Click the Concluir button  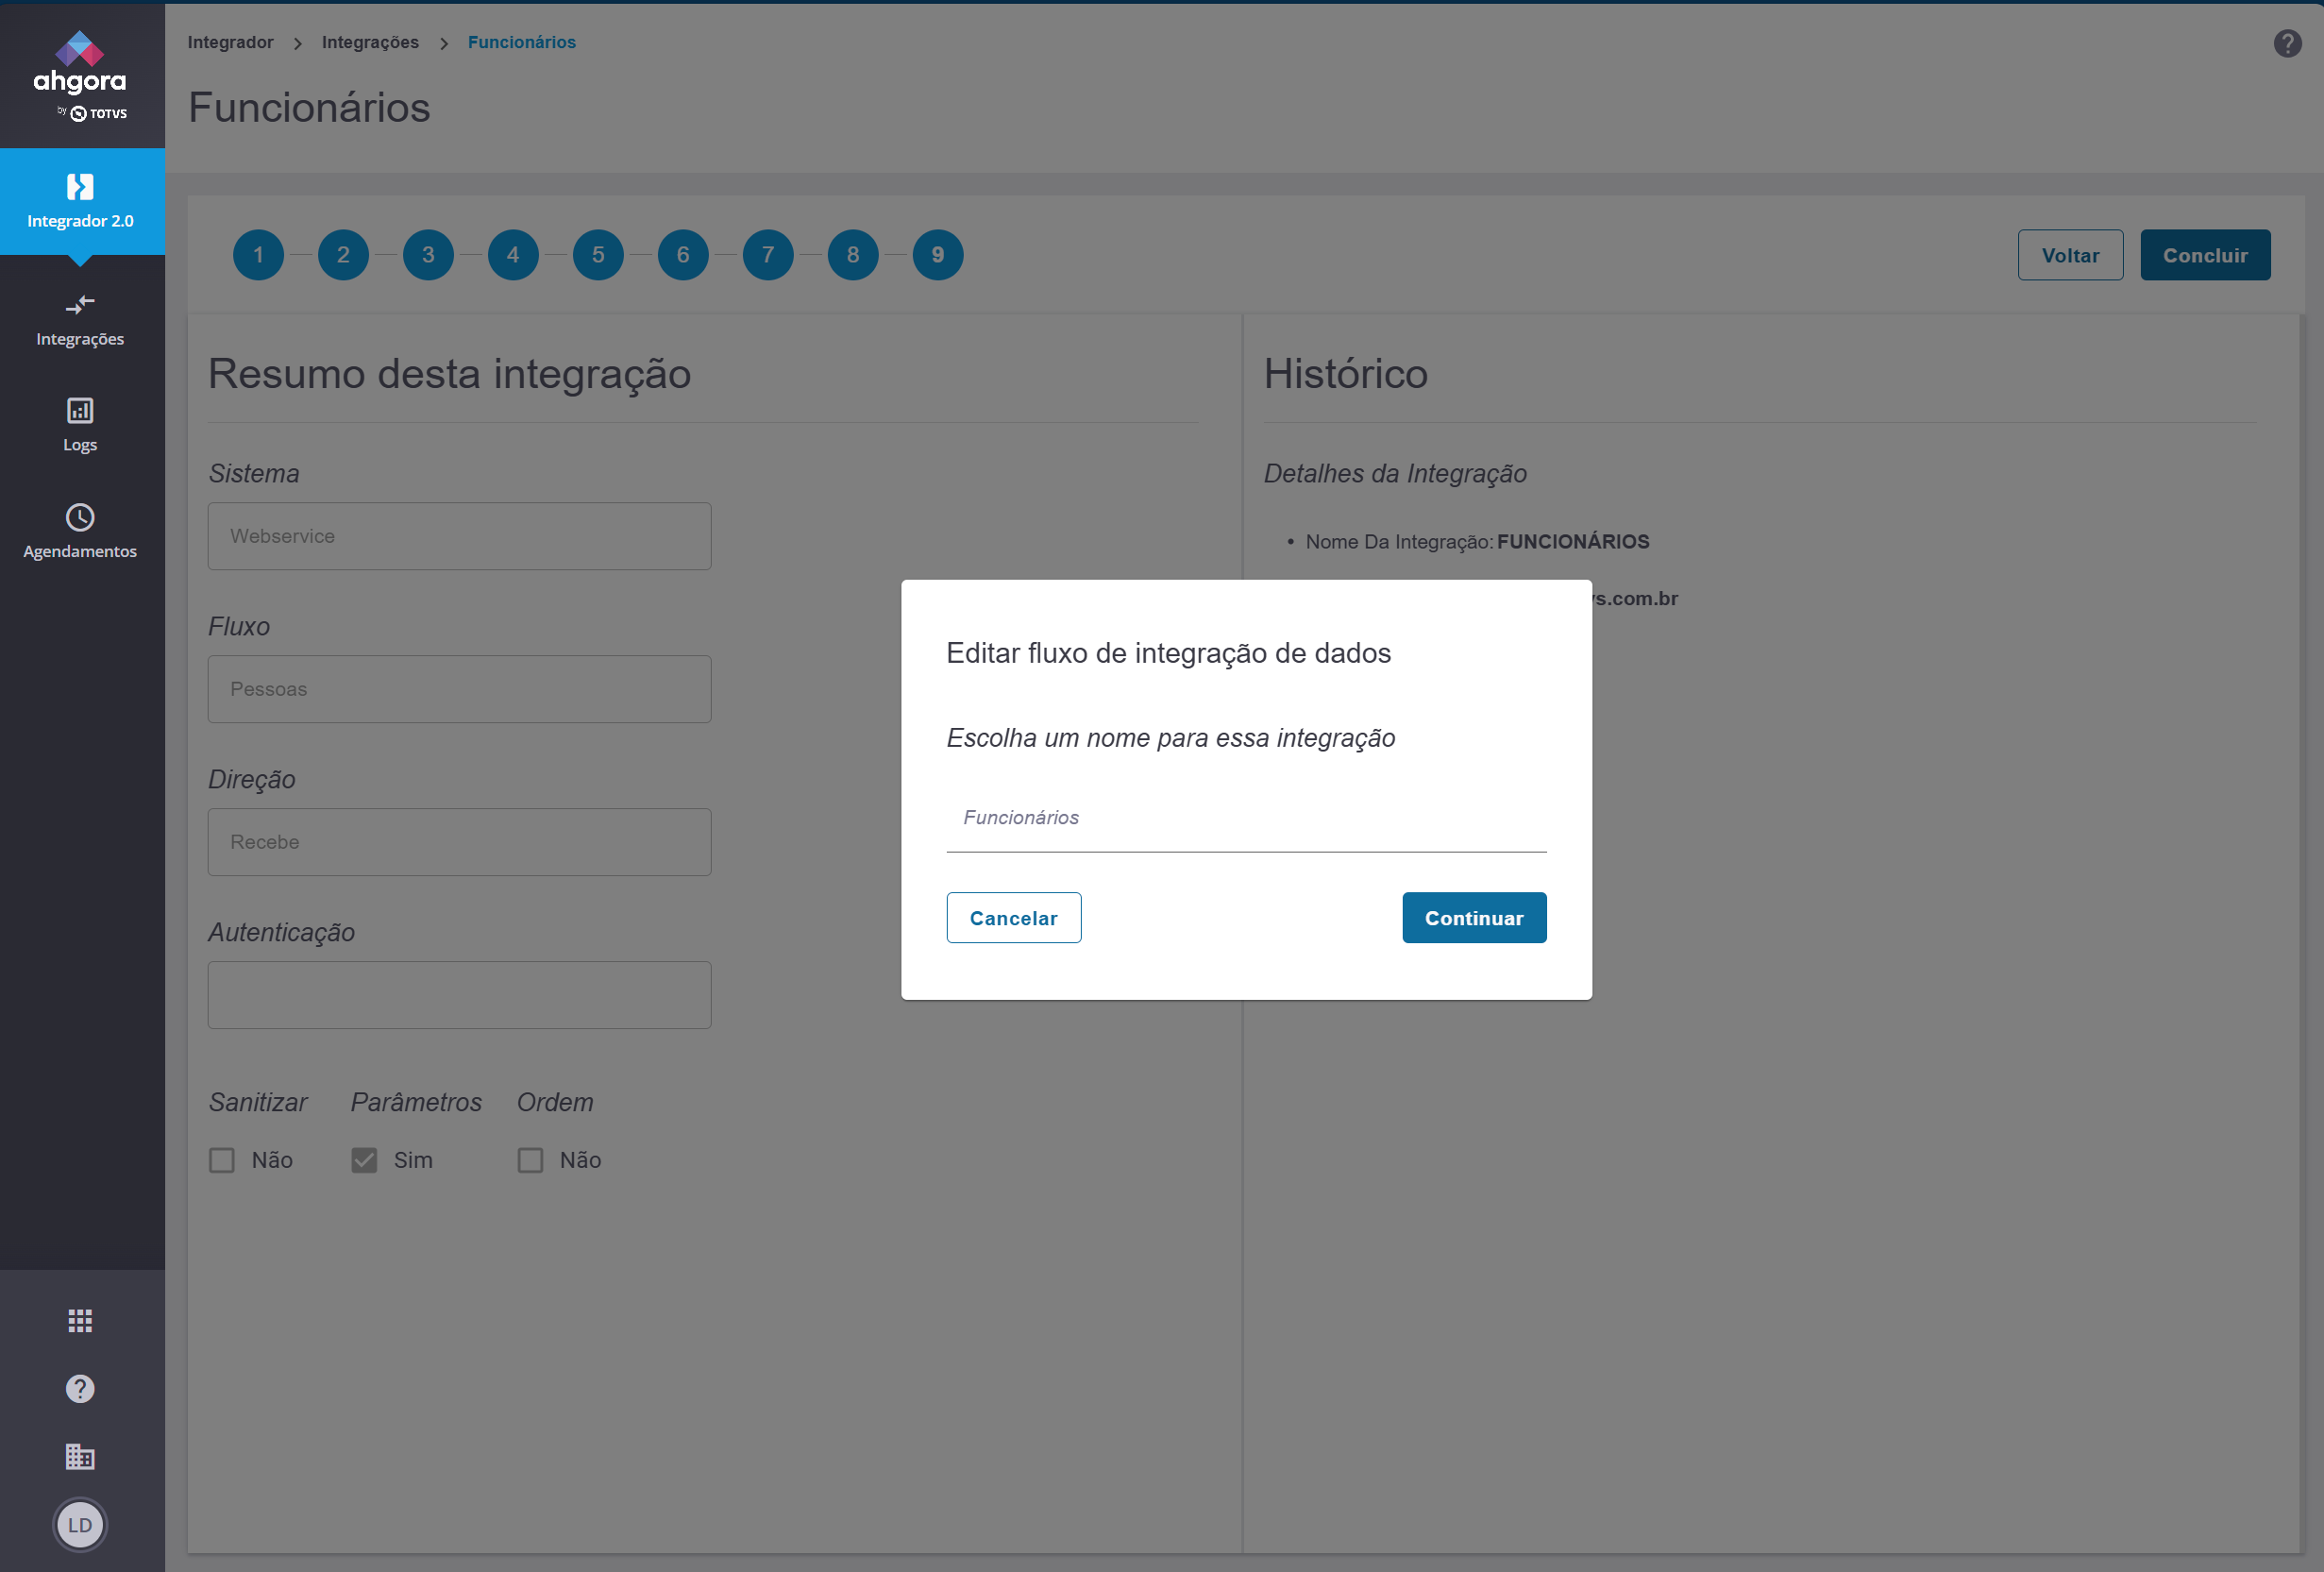[x=2204, y=255]
